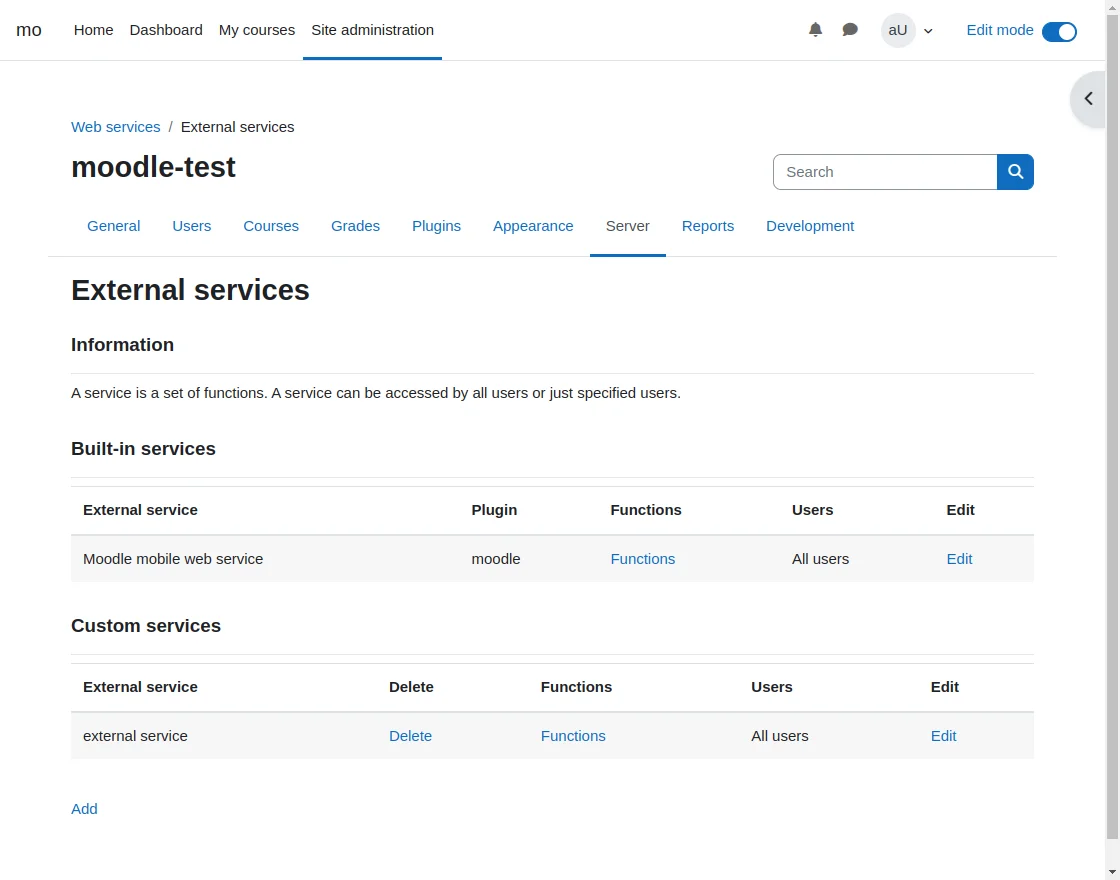Open Dashboard from the top navigation

coord(166,30)
